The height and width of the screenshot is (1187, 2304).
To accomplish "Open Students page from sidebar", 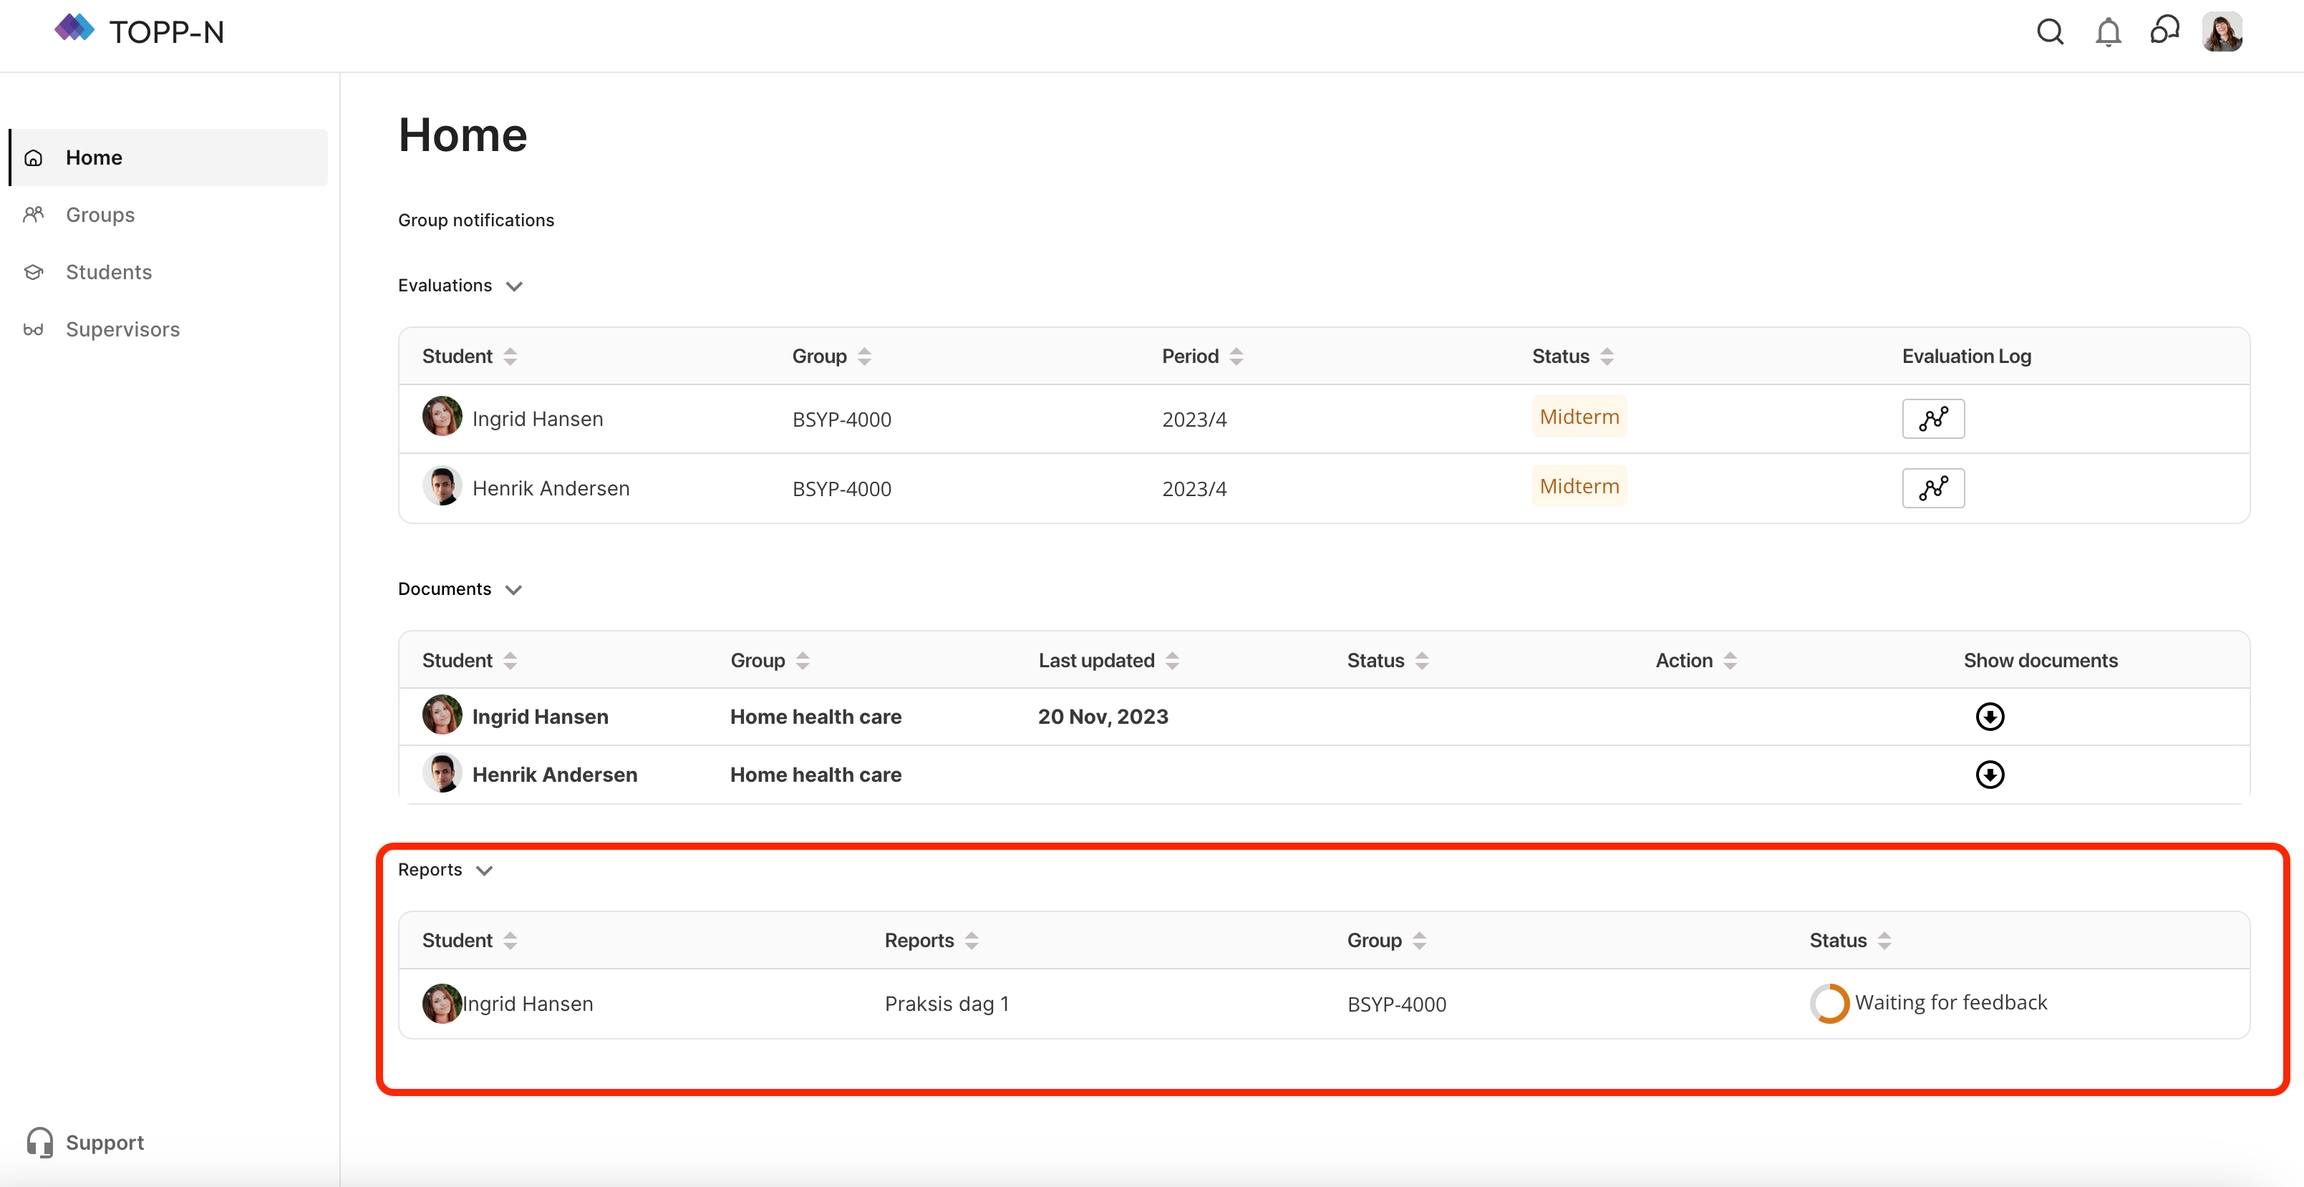I will point(108,272).
